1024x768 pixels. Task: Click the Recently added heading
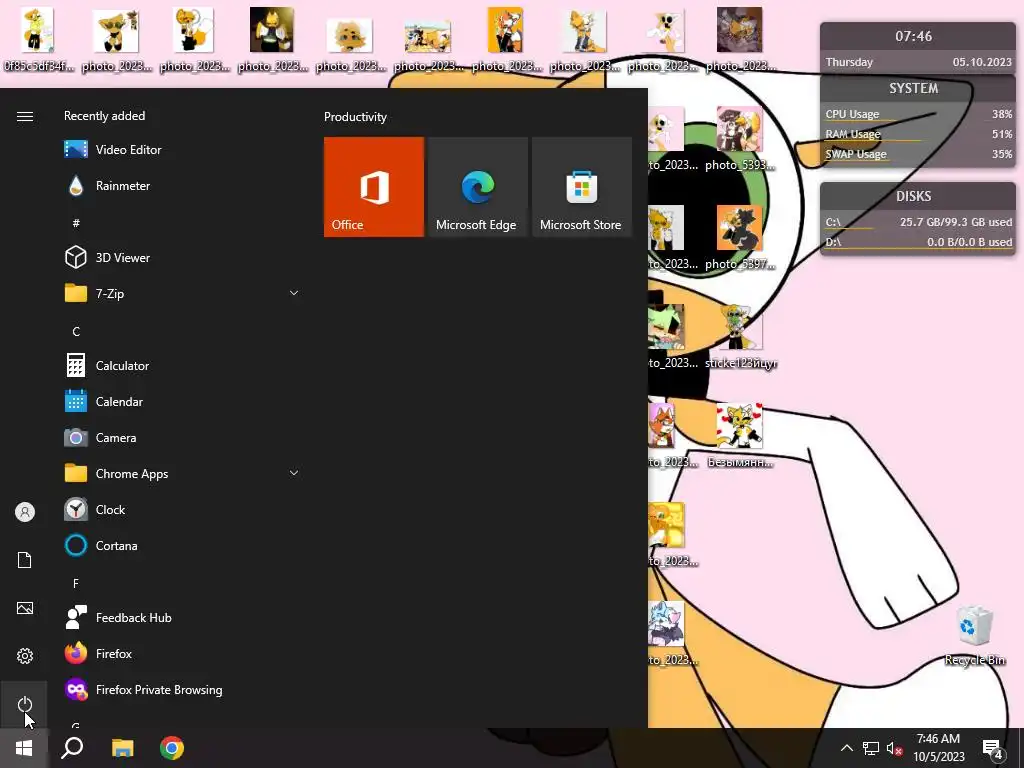coord(104,116)
